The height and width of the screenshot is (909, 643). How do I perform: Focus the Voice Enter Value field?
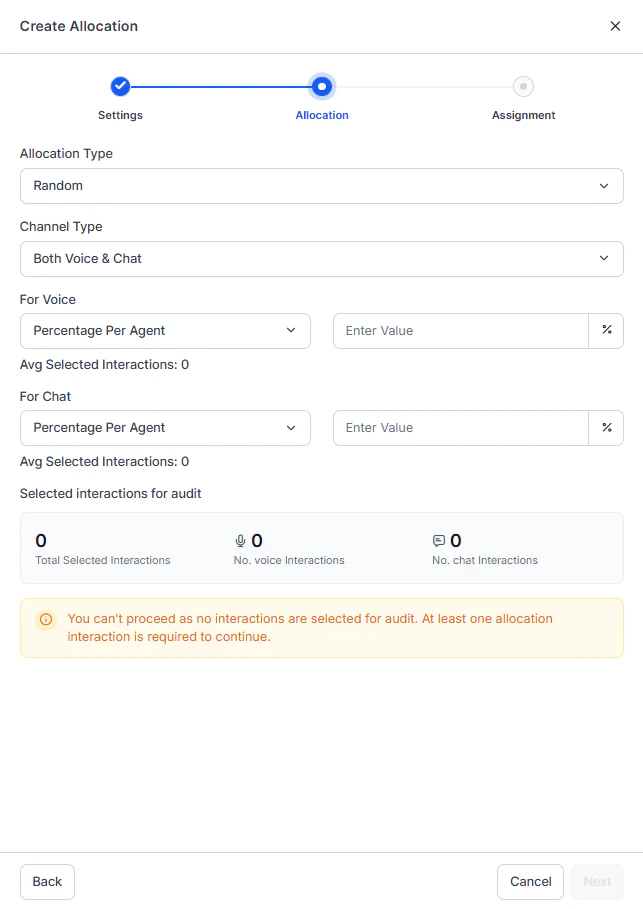coord(460,331)
